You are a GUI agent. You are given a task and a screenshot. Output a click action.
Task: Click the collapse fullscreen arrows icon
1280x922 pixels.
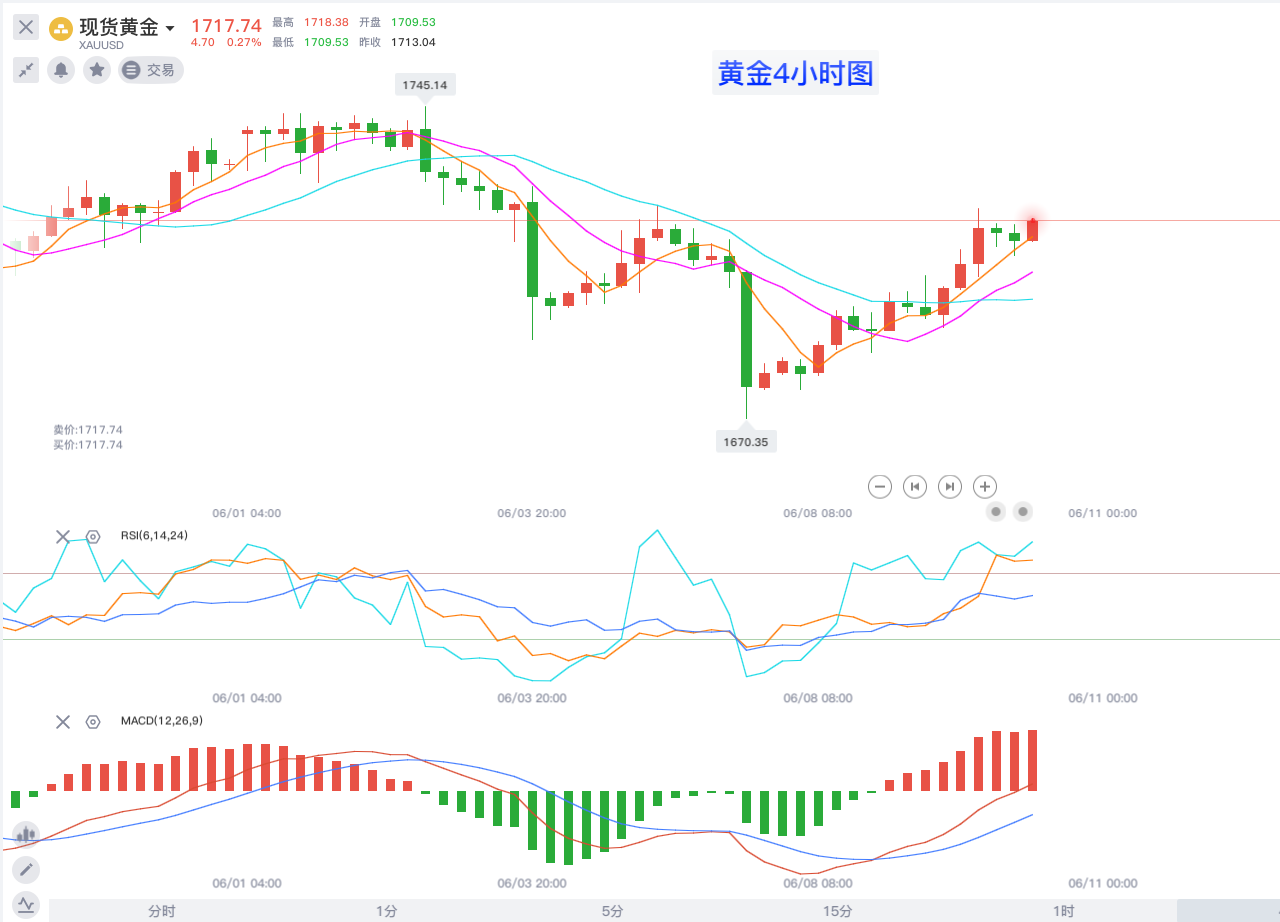[26, 70]
